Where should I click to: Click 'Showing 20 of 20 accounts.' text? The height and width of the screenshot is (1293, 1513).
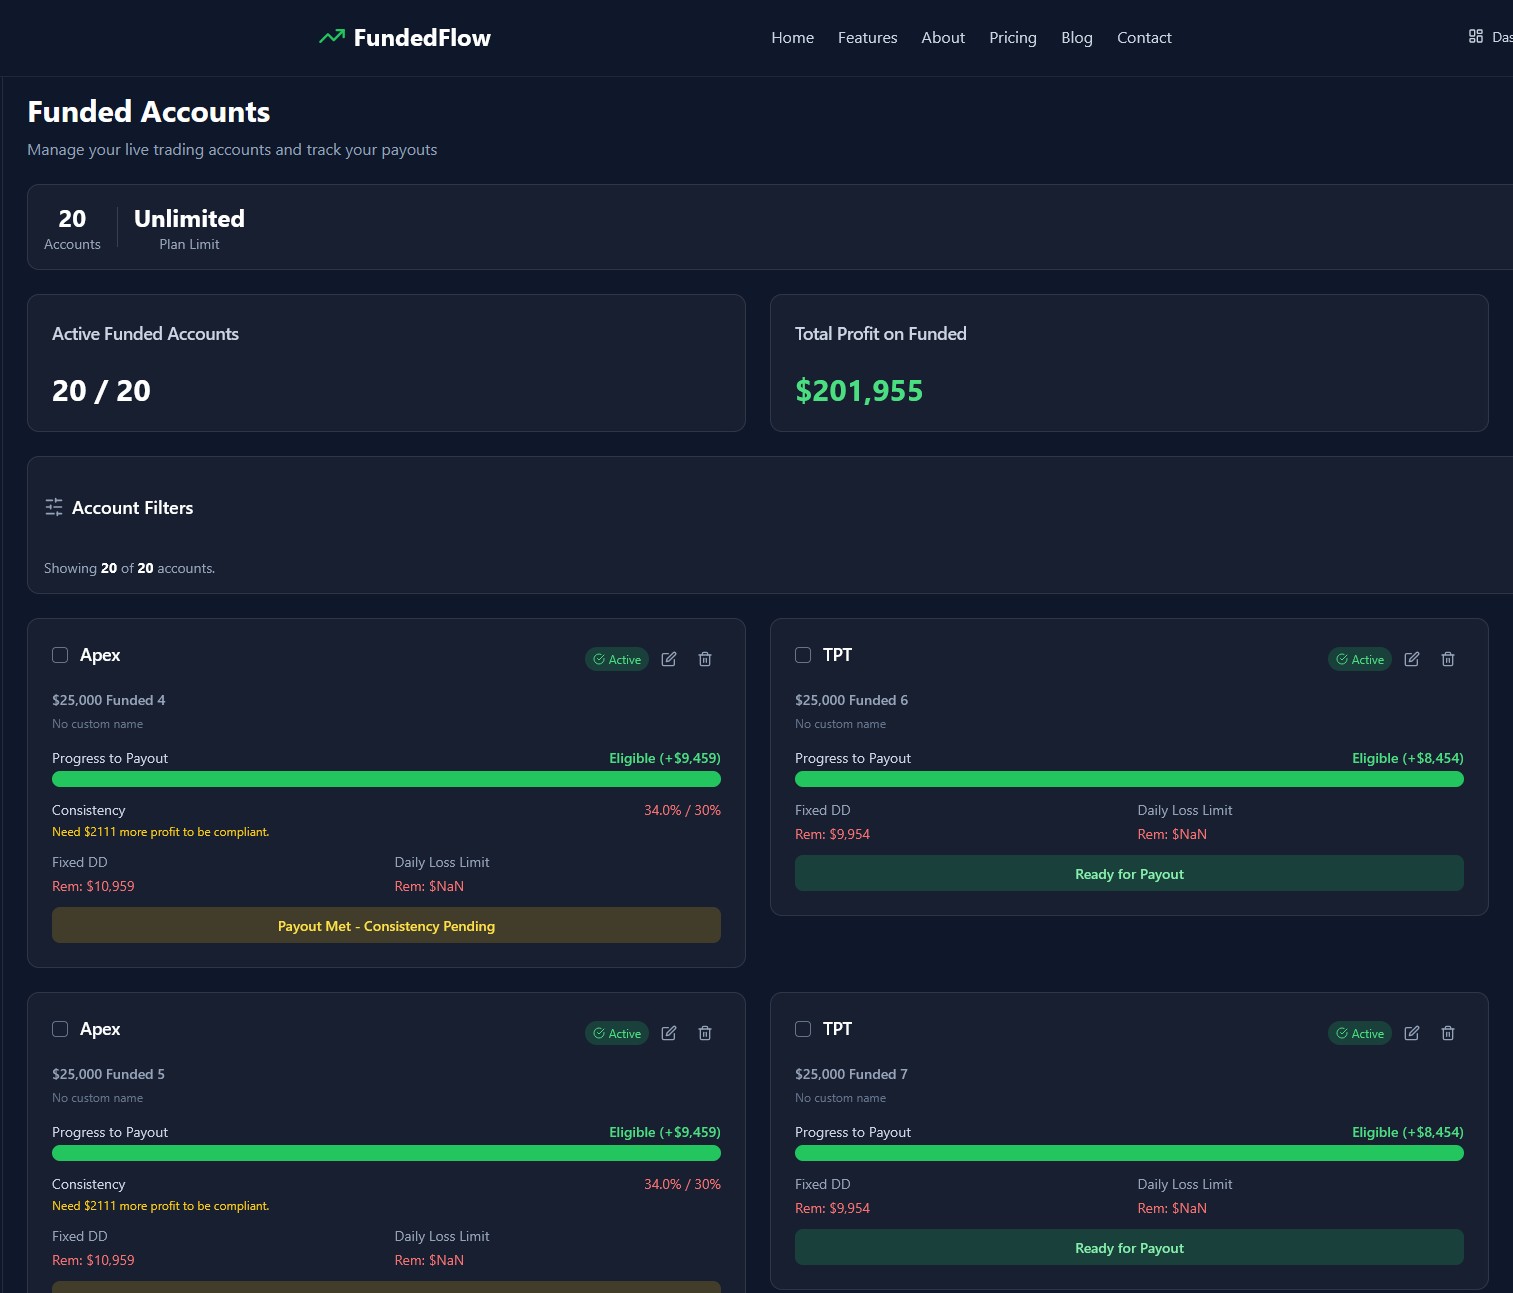click(129, 568)
